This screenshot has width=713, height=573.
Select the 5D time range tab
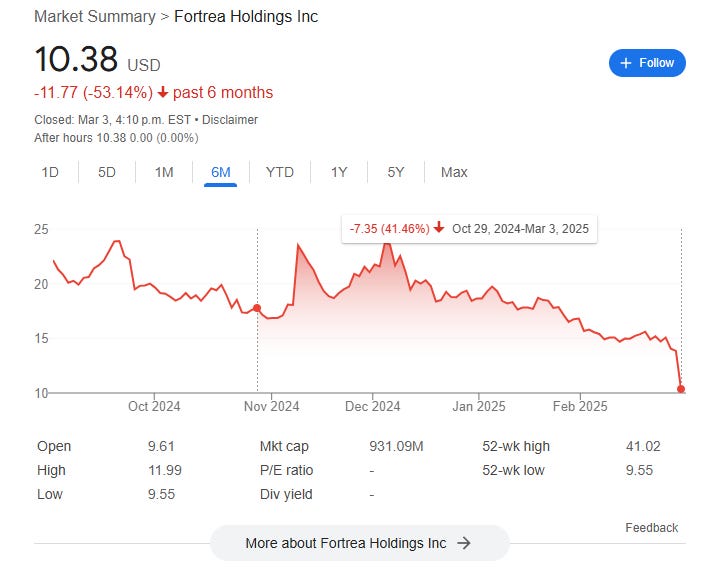pos(107,172)
